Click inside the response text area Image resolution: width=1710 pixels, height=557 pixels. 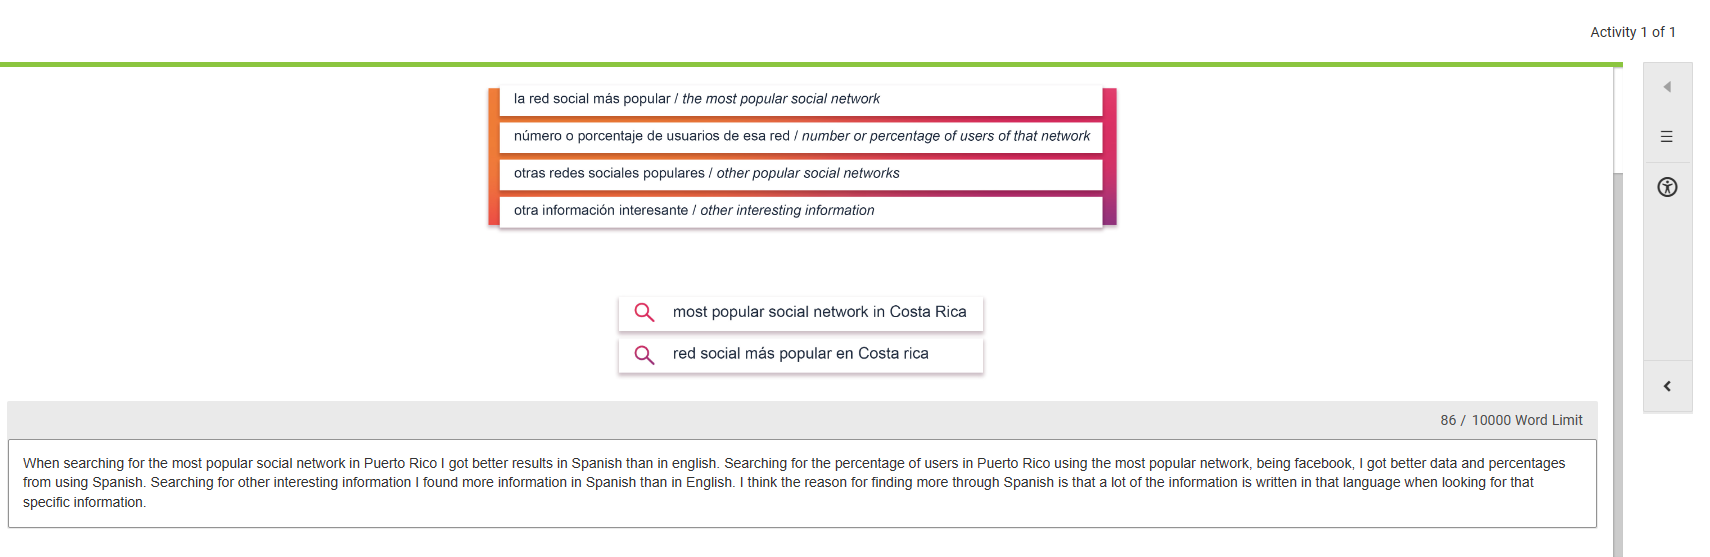800,483
